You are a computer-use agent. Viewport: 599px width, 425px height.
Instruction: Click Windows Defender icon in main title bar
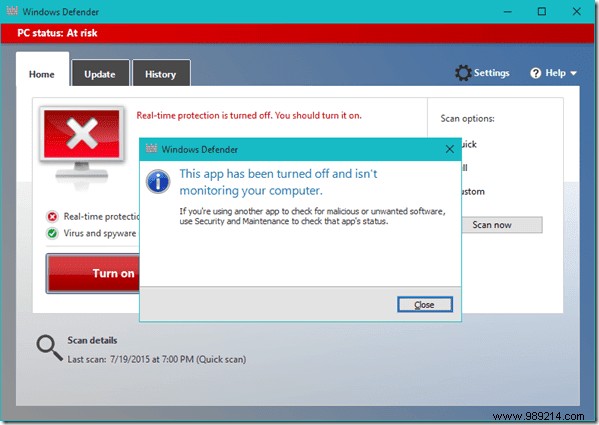[12, 11]
